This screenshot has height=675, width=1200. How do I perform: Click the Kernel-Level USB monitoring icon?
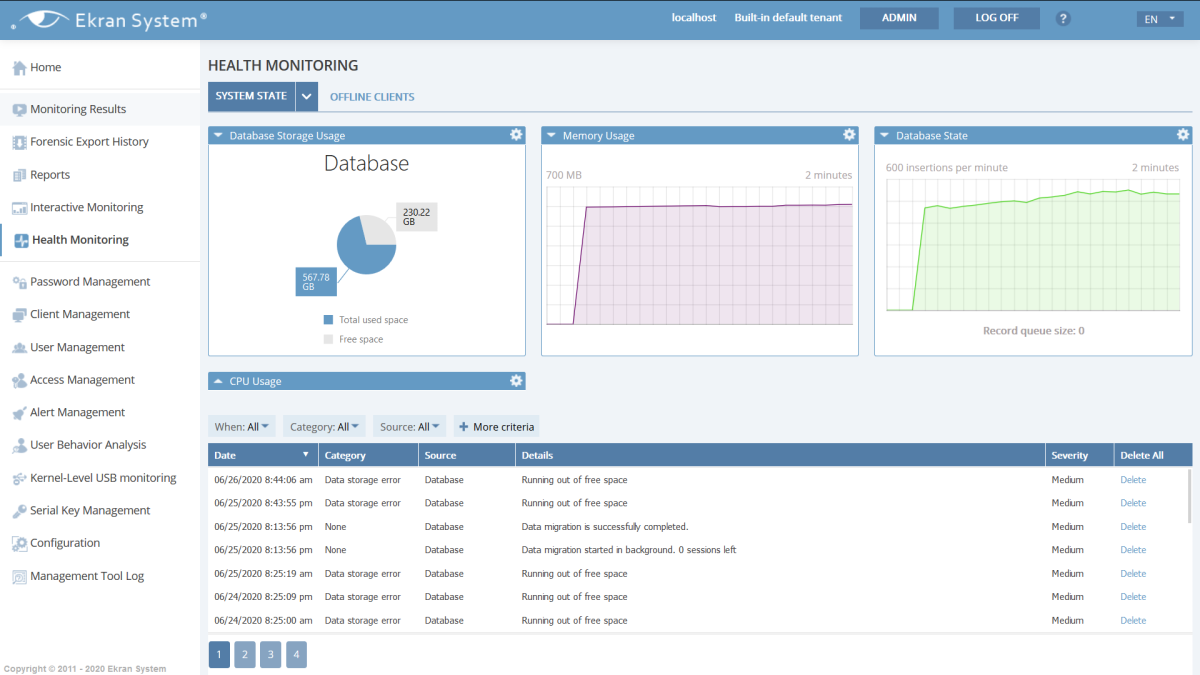19,479
